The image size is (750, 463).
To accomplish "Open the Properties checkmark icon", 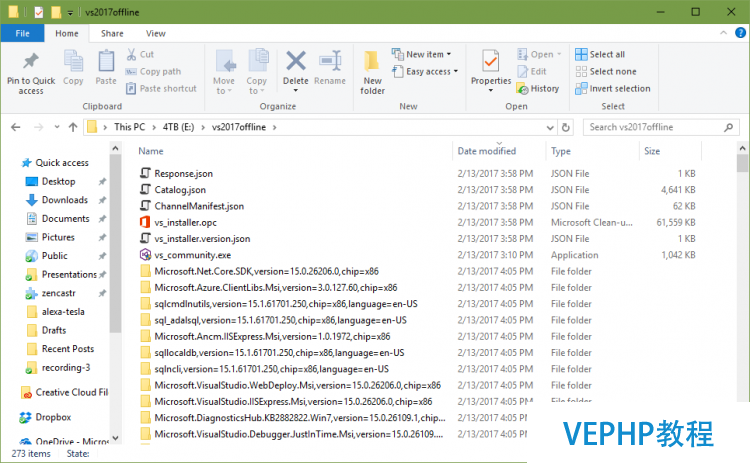I will click(491, 61).
